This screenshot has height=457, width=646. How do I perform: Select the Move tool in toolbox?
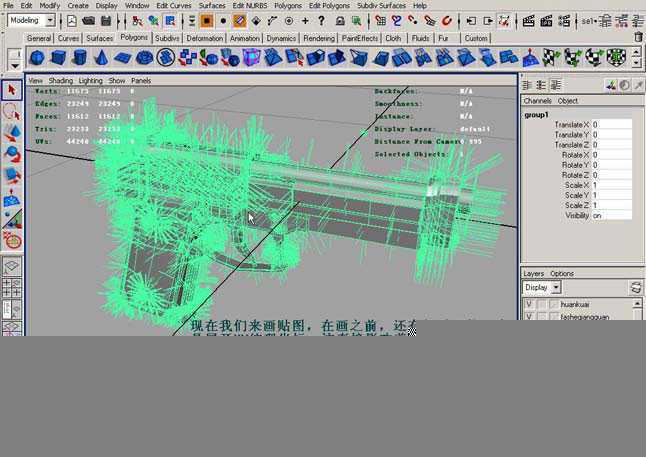[12, 133]
